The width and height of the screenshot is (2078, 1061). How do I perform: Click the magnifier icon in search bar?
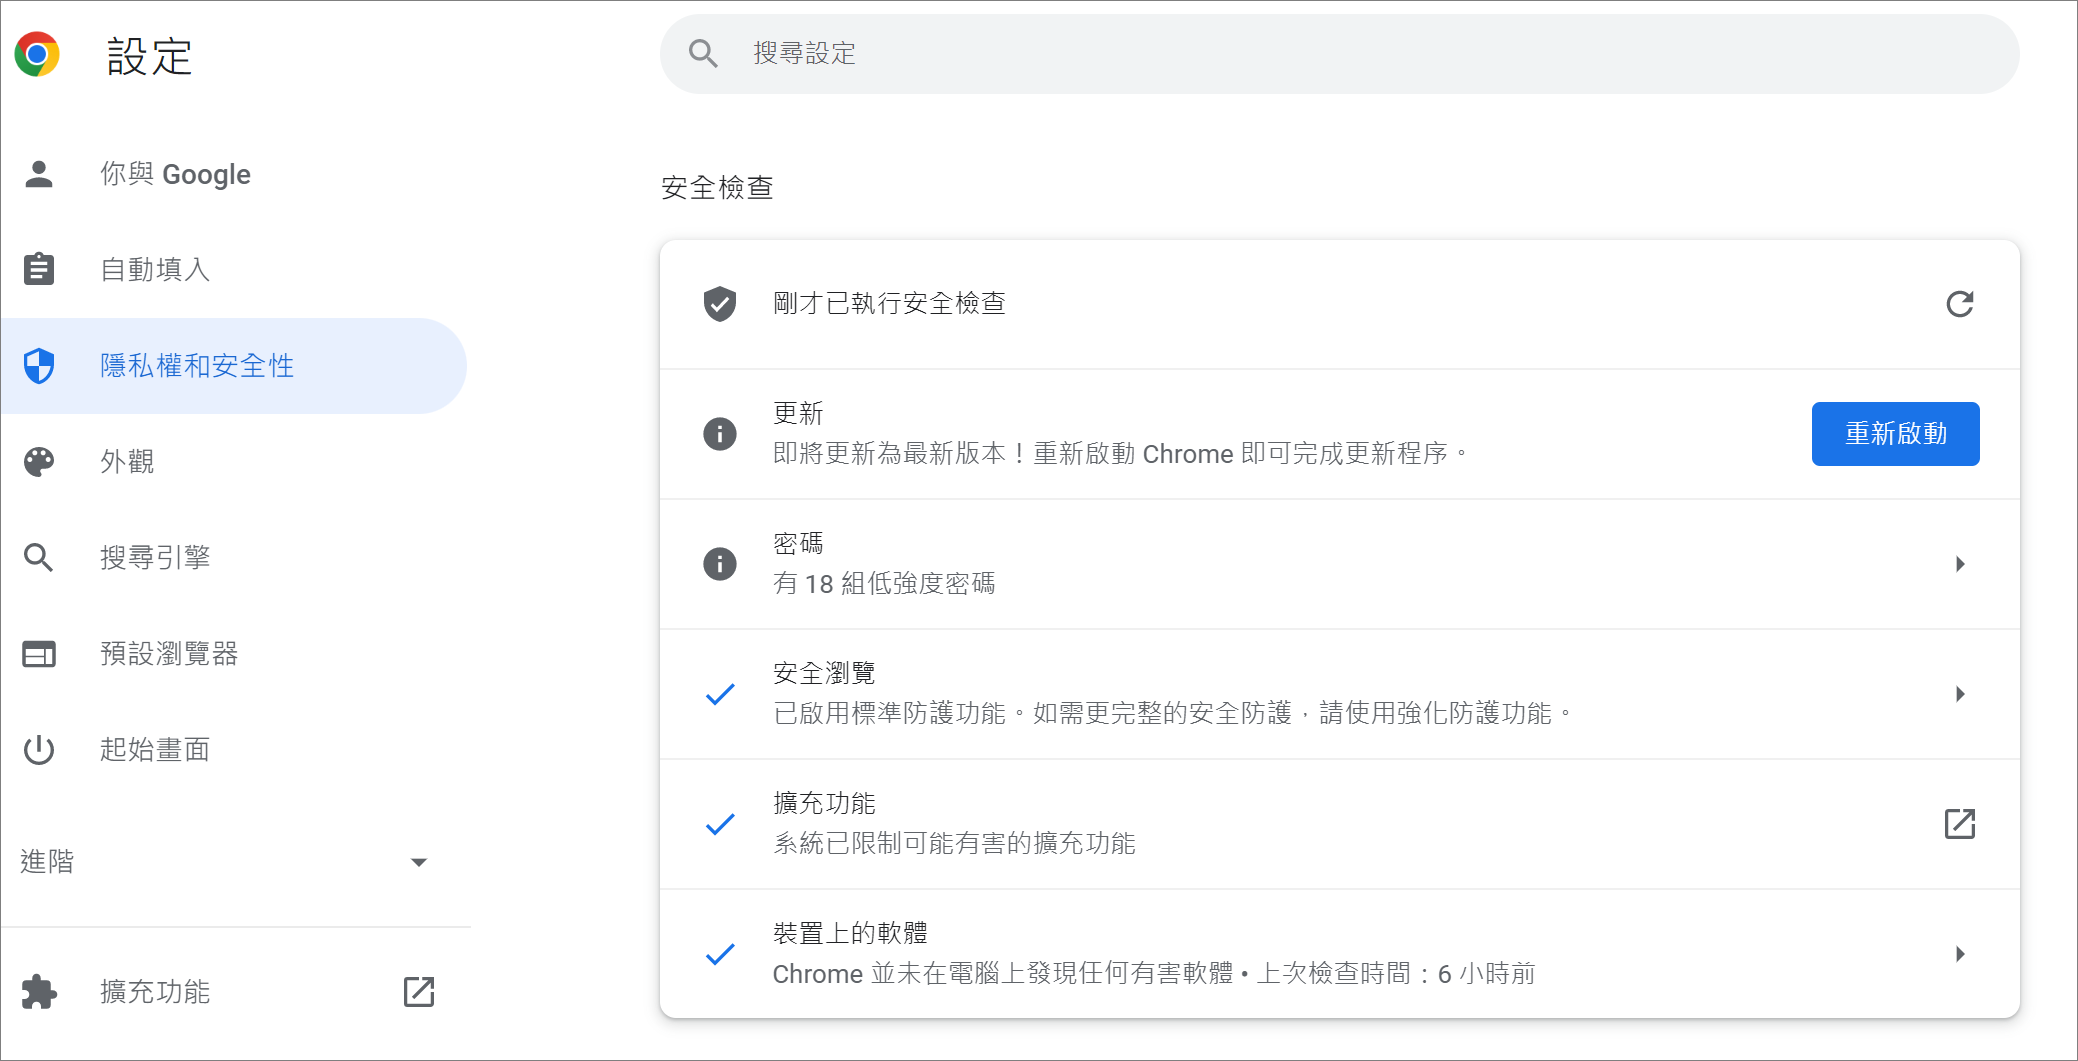(x=703, y=54)
